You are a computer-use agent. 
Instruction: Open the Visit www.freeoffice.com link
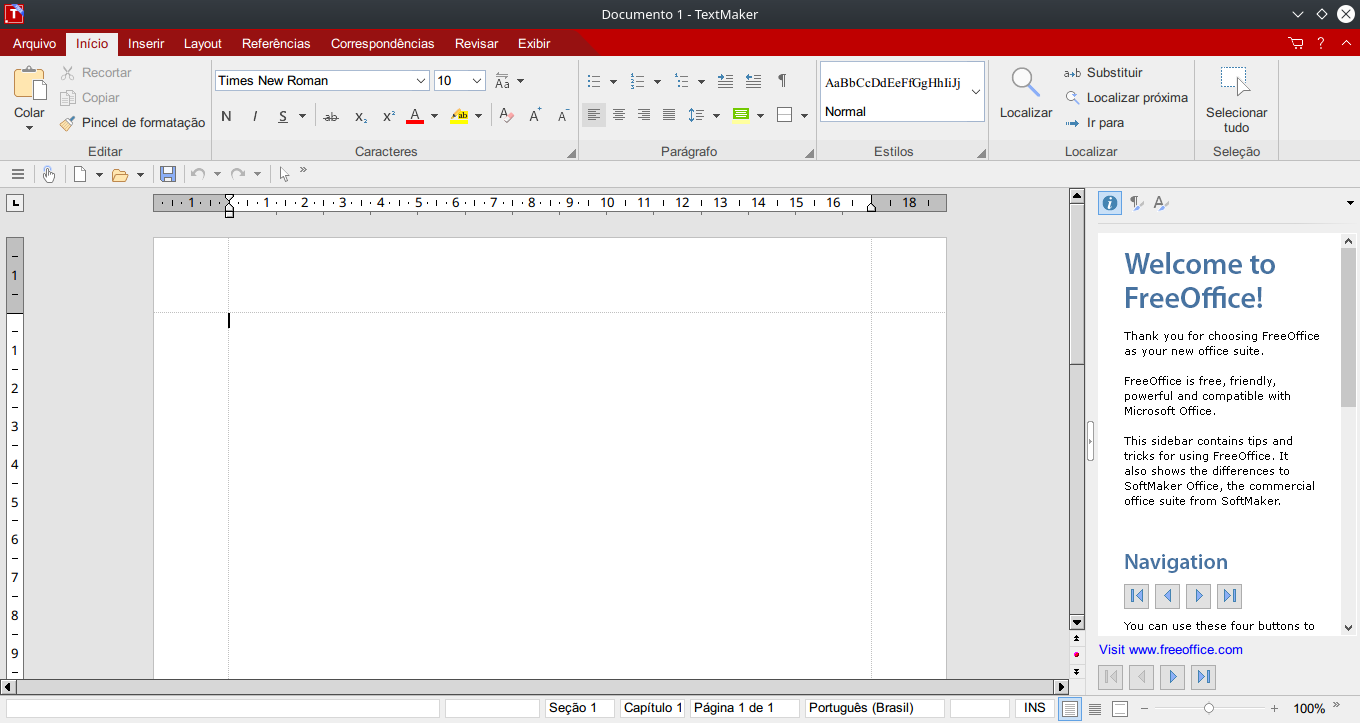(x=1171, y=649)
